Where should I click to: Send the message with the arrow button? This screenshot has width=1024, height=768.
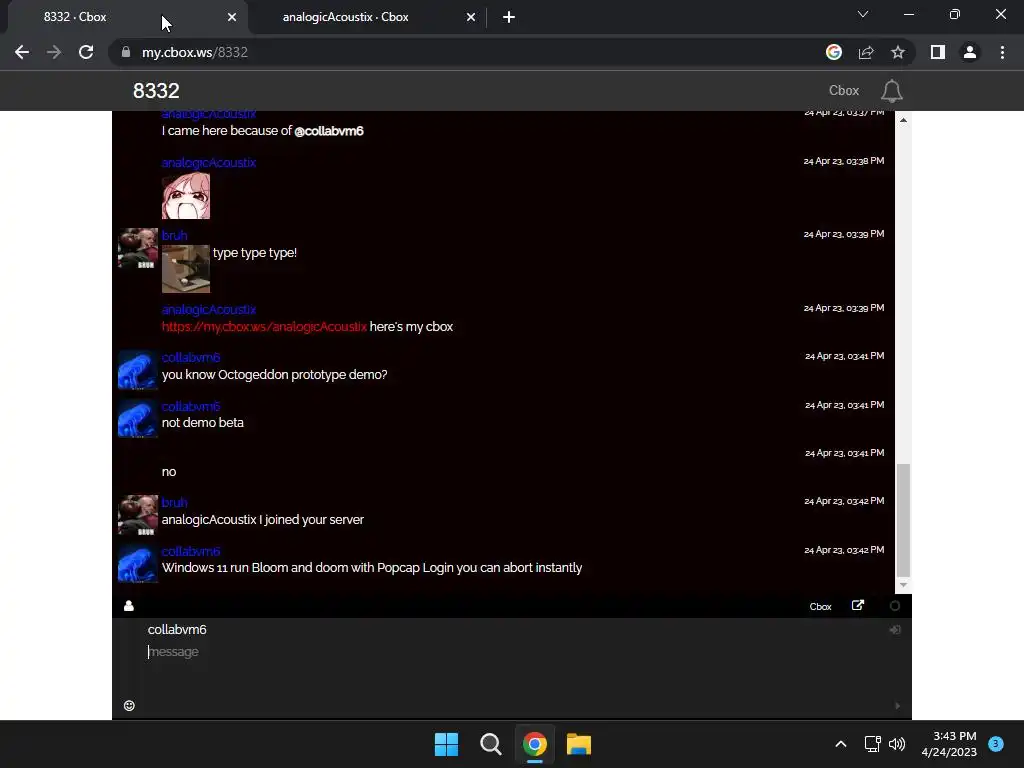pyautogui.click(x=897, y=705)
